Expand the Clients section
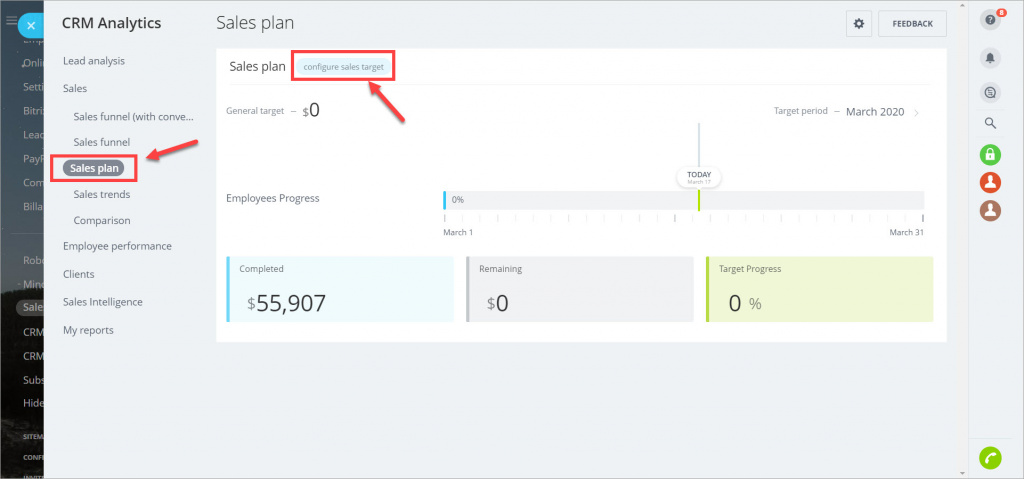Image resolution: width=1024 pixels, height=479 pixels. (78, 274)
